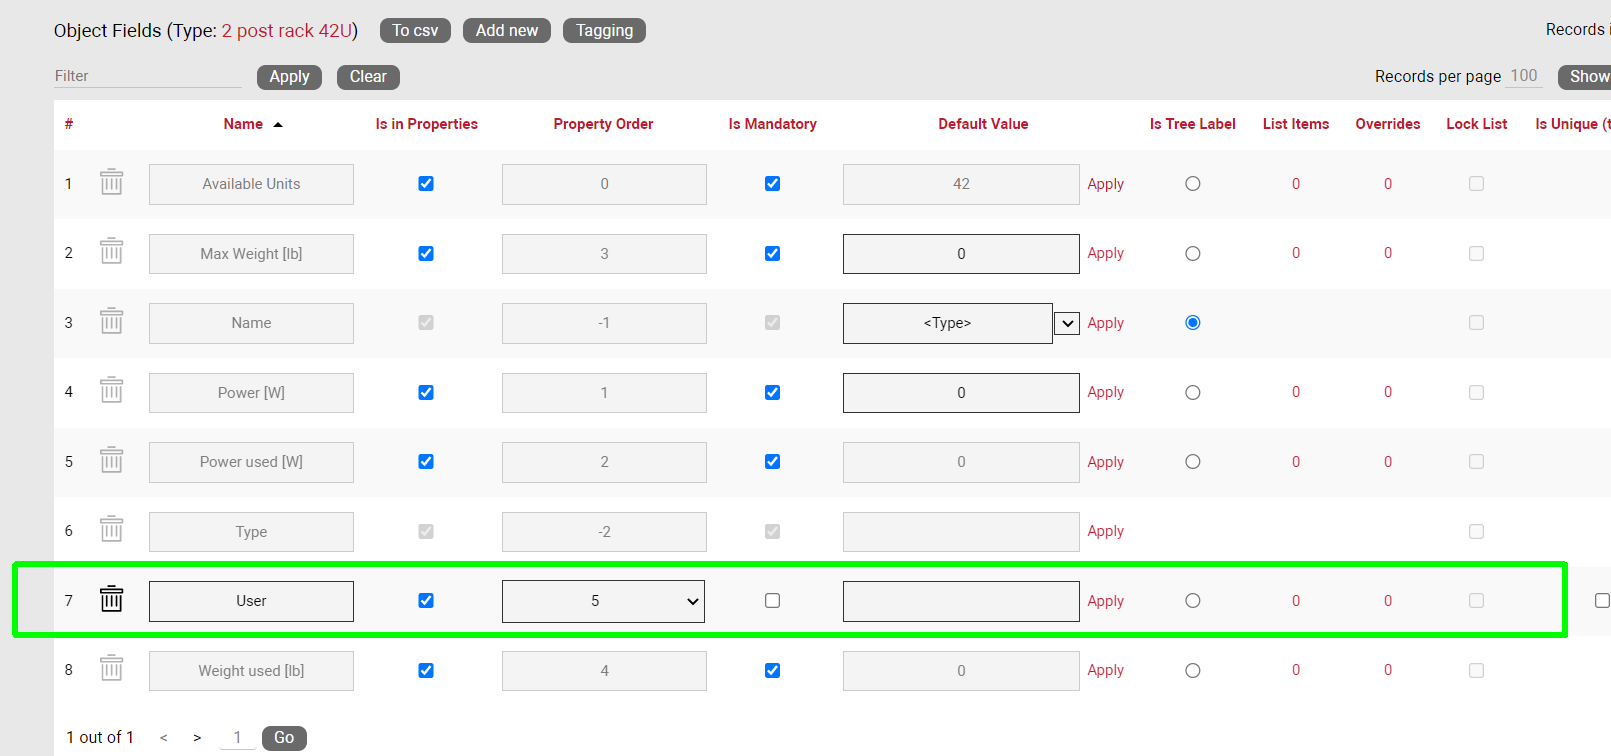
Task: Delete the Power used [W] field
Action: coord(111,461)
